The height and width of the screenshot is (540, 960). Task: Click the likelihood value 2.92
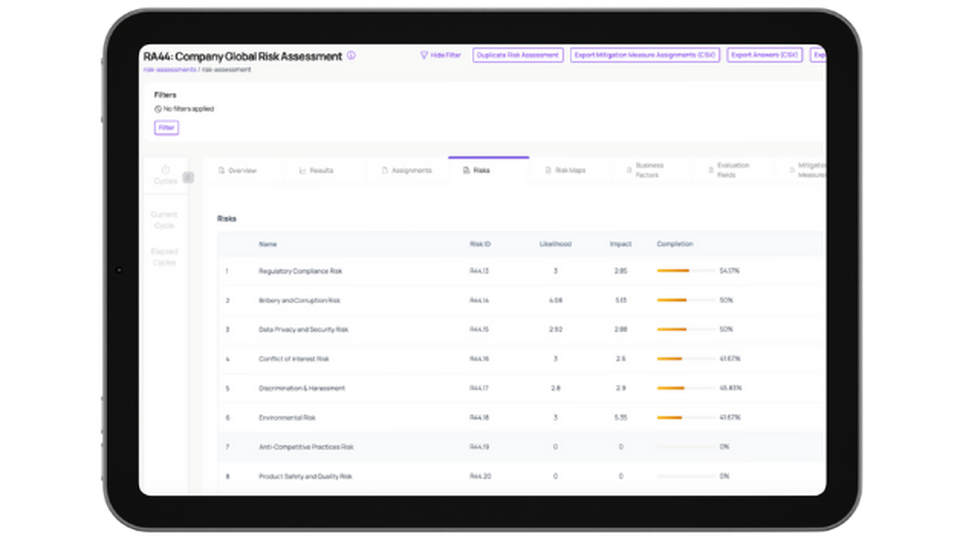[x=555, y=330]
